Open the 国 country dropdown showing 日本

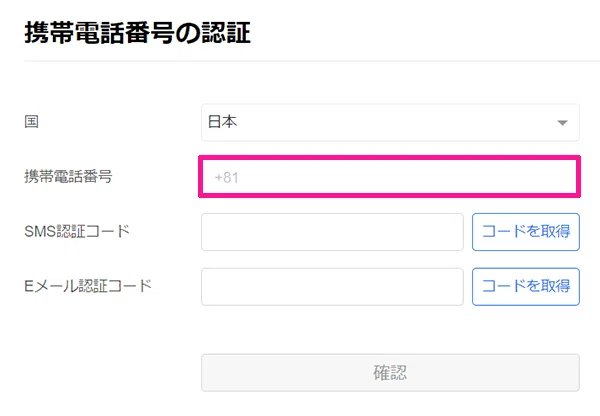390,122
